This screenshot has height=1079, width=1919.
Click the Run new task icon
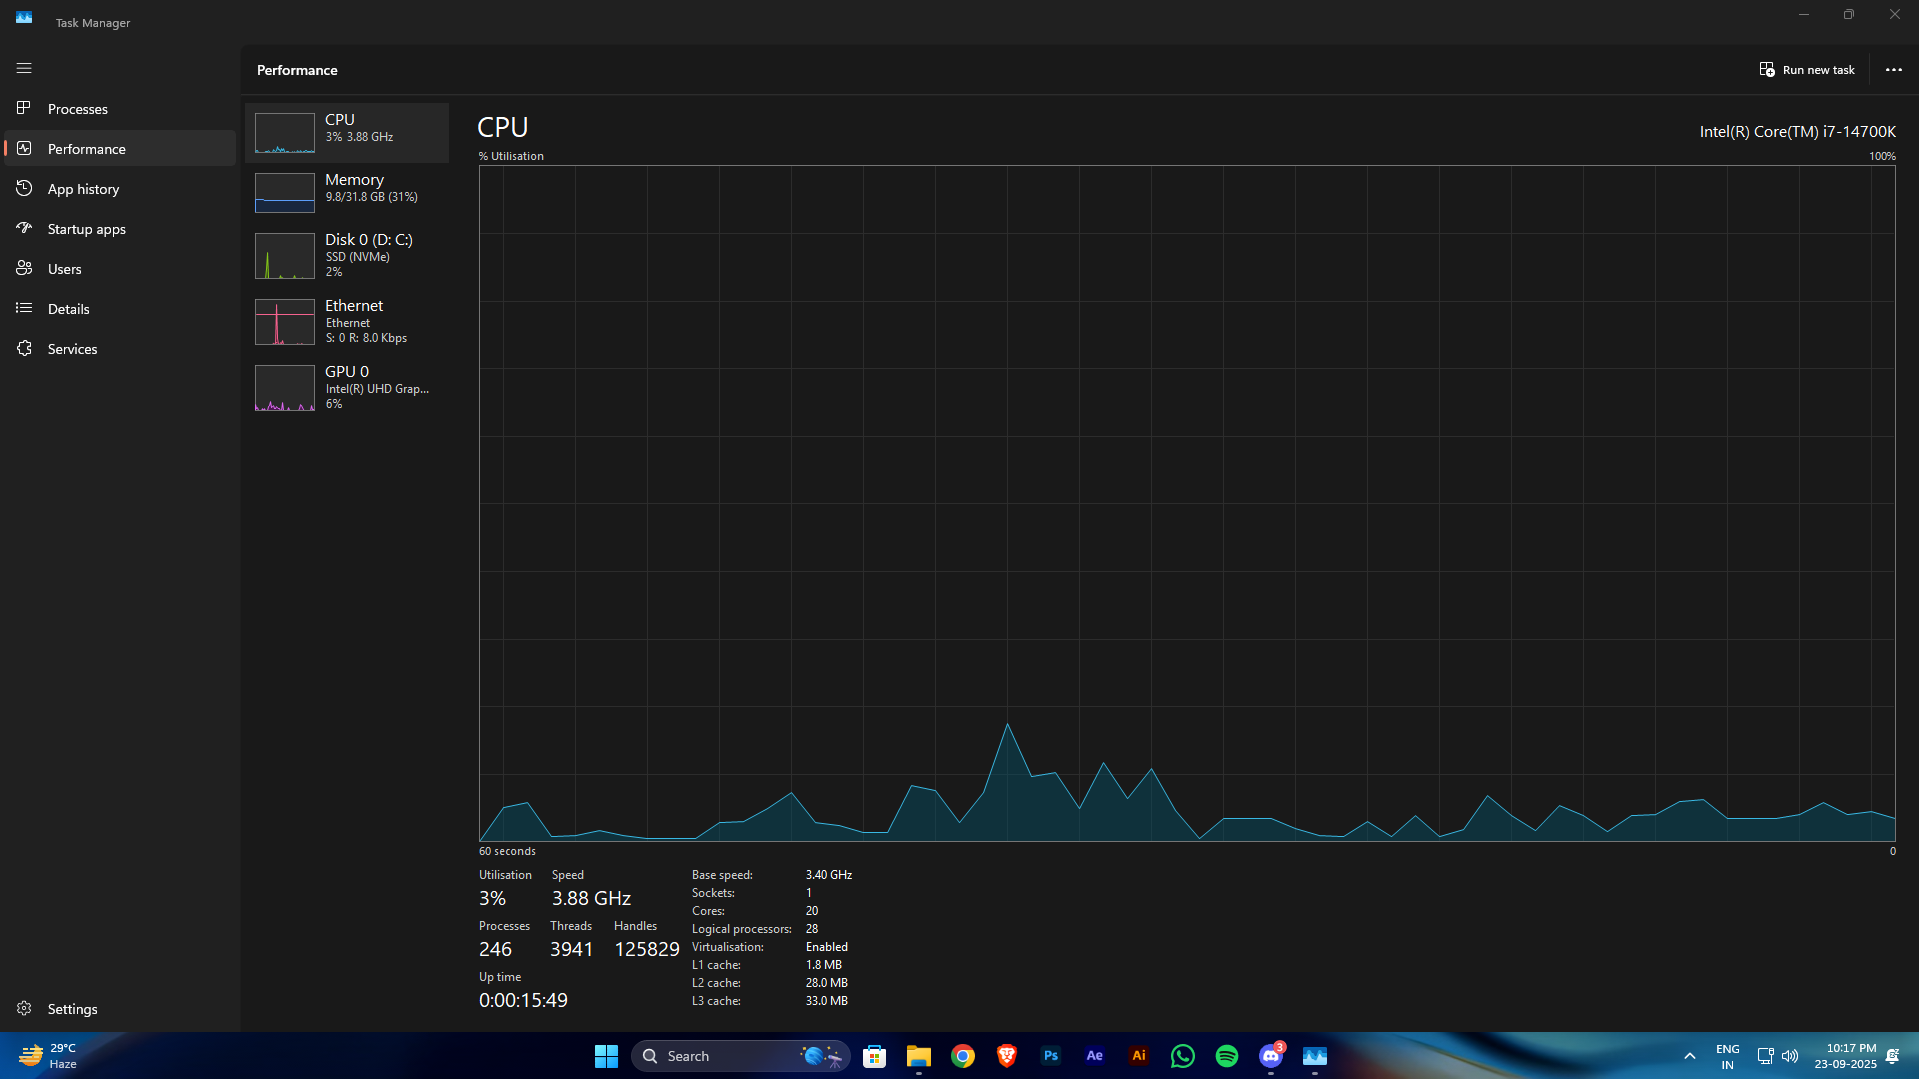point(1767,70)
